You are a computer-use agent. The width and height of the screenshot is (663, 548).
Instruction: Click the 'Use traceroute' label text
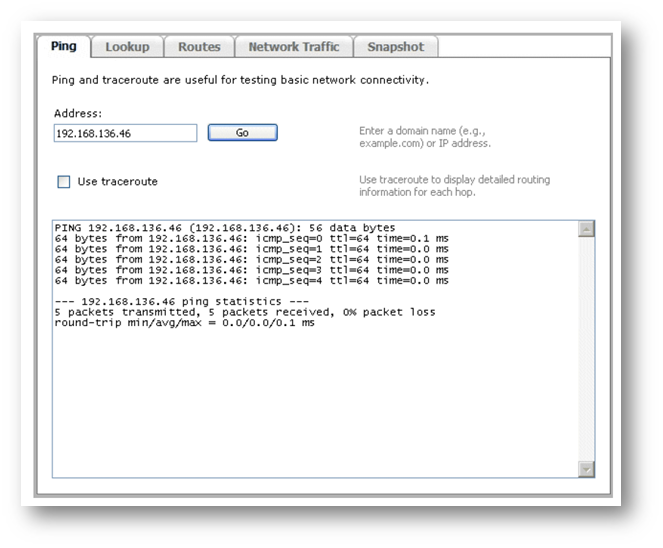(117, 182)
